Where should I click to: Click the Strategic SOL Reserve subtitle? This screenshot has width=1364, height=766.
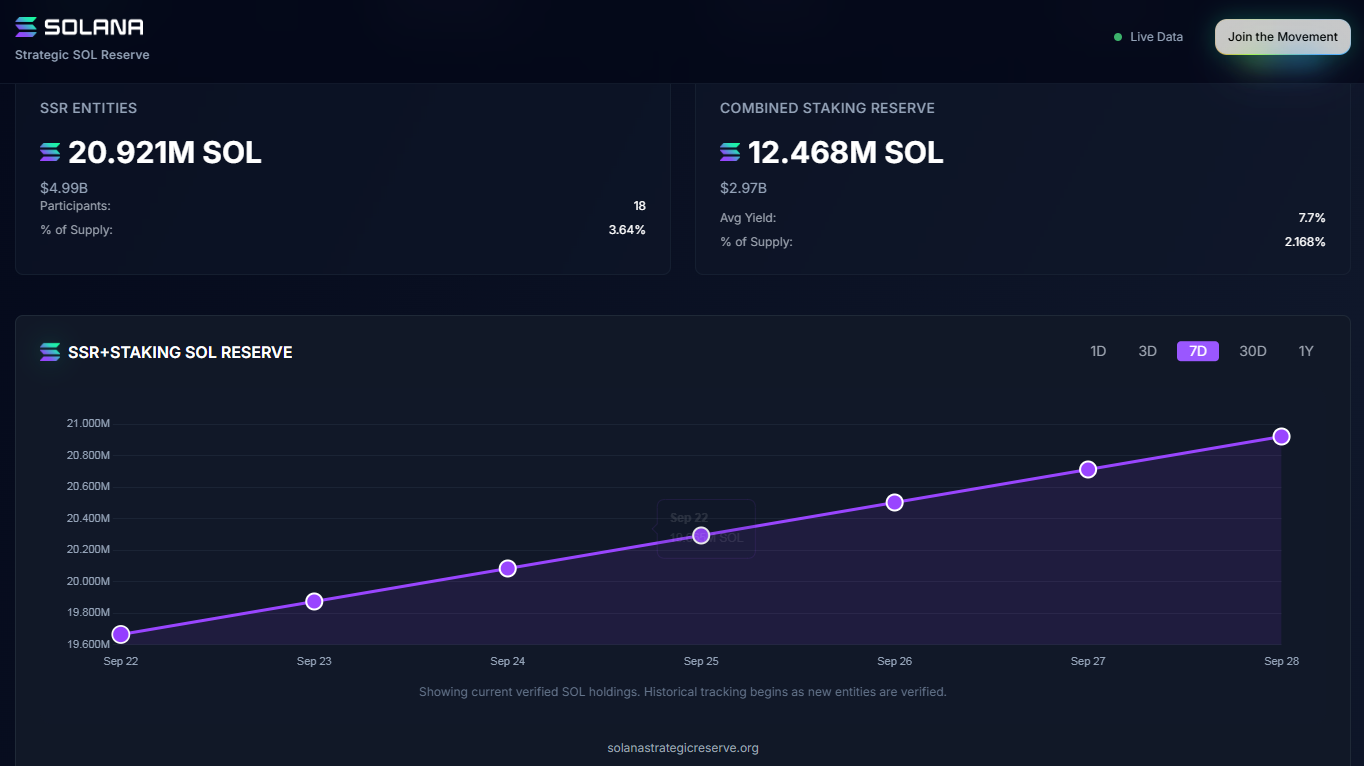[x=82, y=55]
